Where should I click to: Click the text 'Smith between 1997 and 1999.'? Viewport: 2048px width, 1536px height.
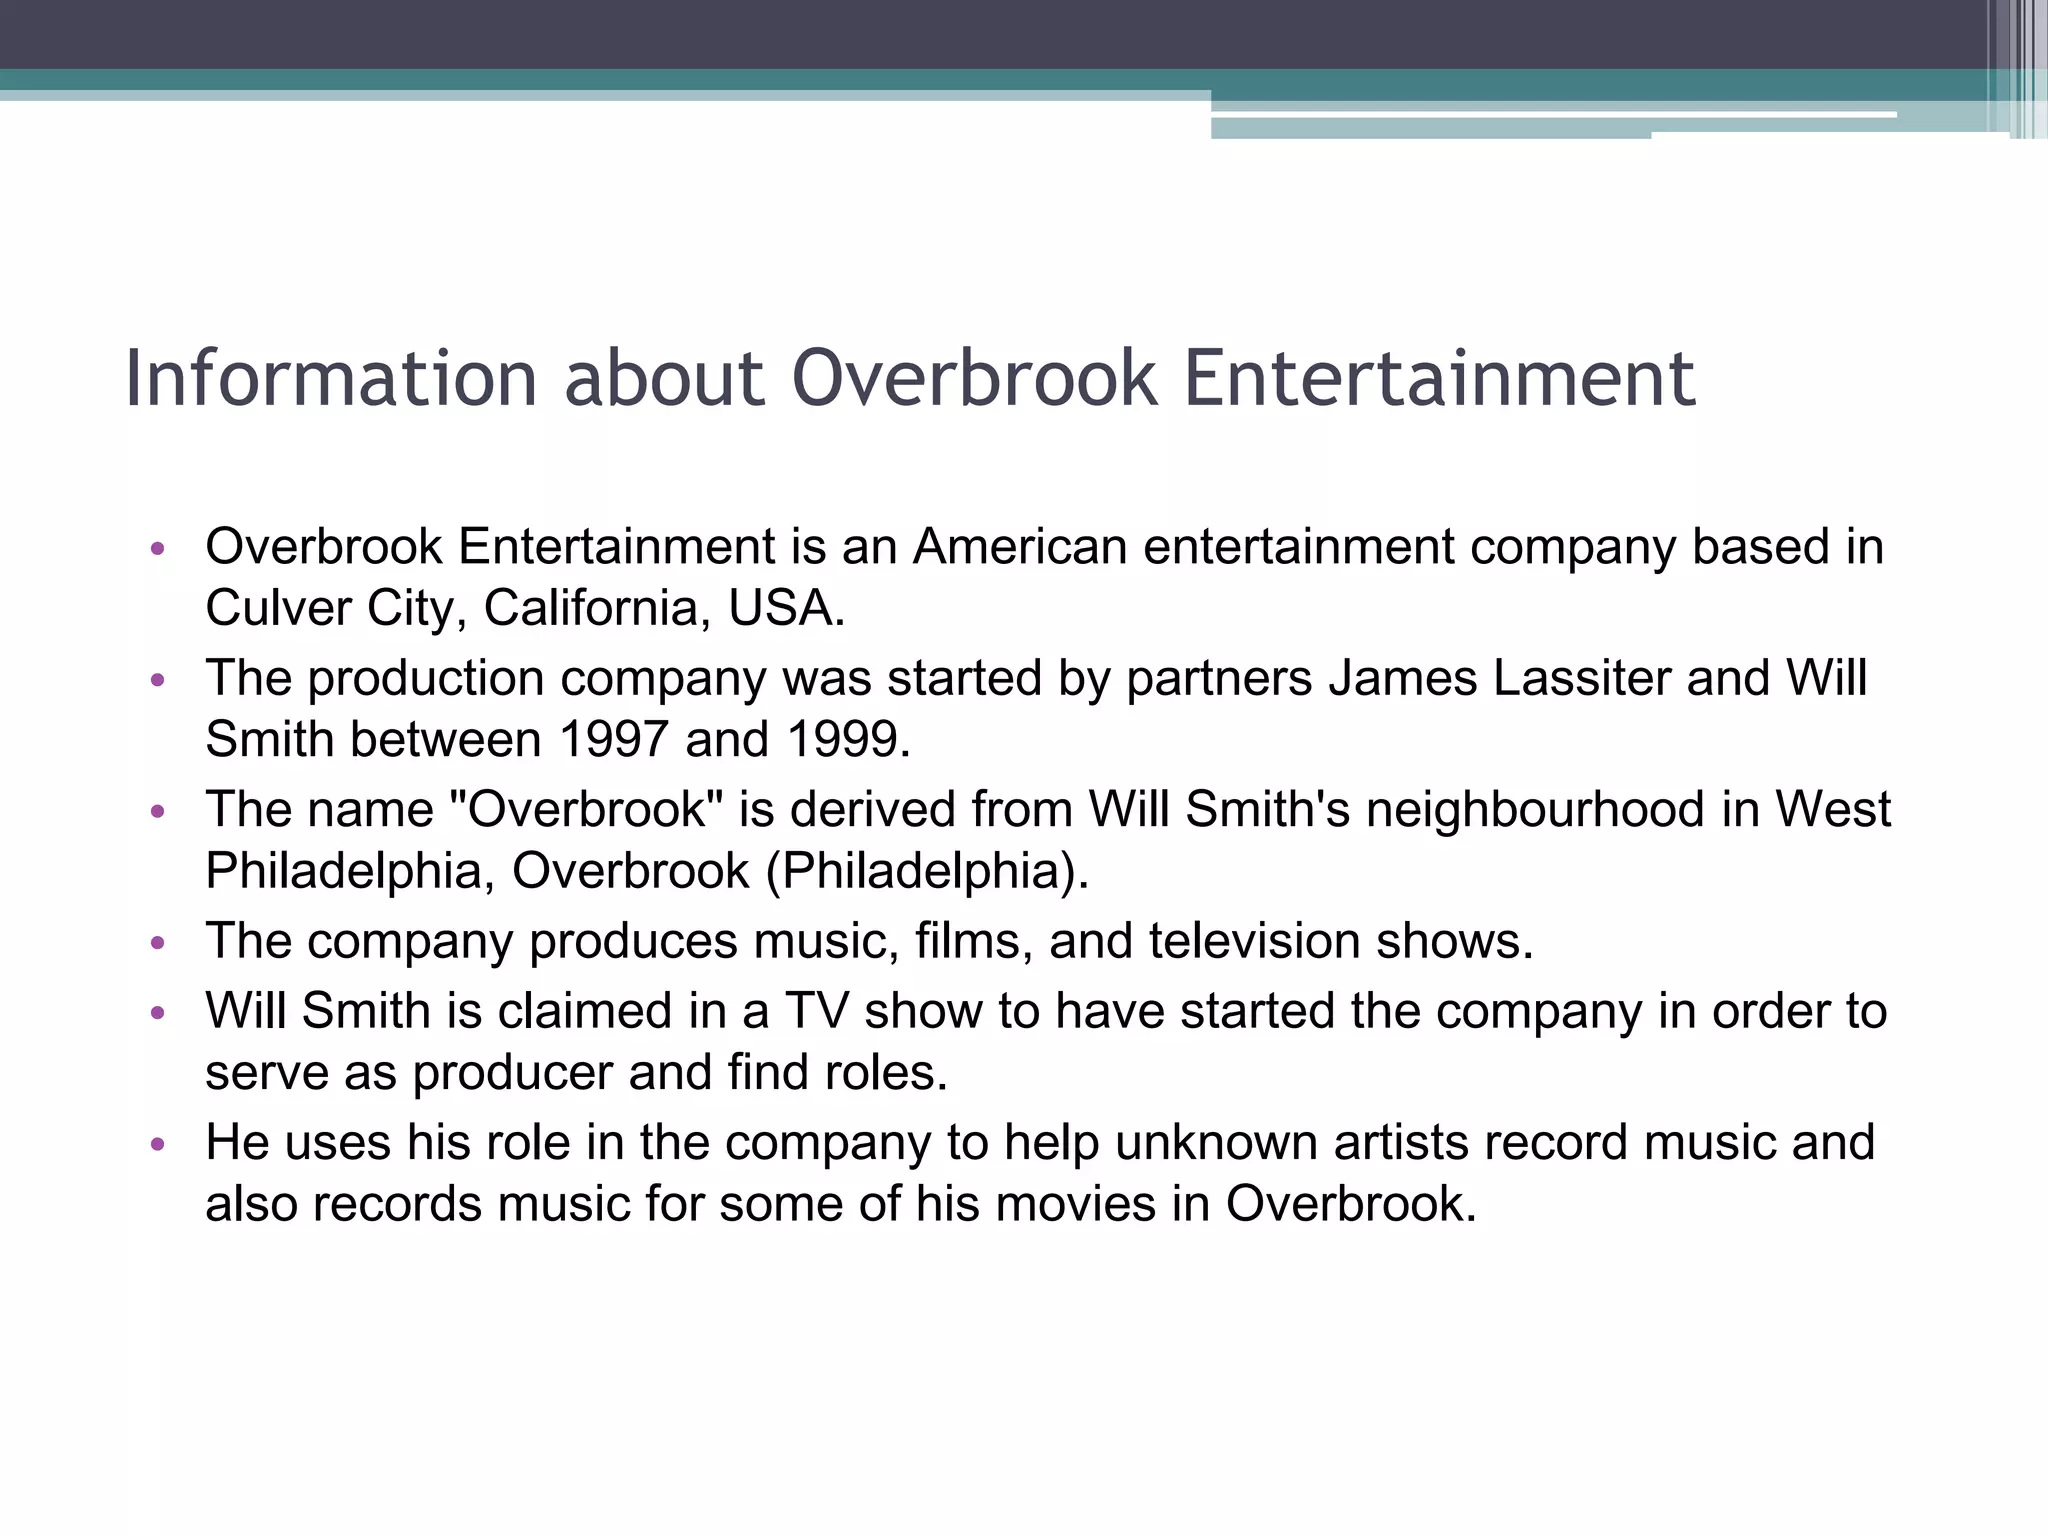pos(558,740)
